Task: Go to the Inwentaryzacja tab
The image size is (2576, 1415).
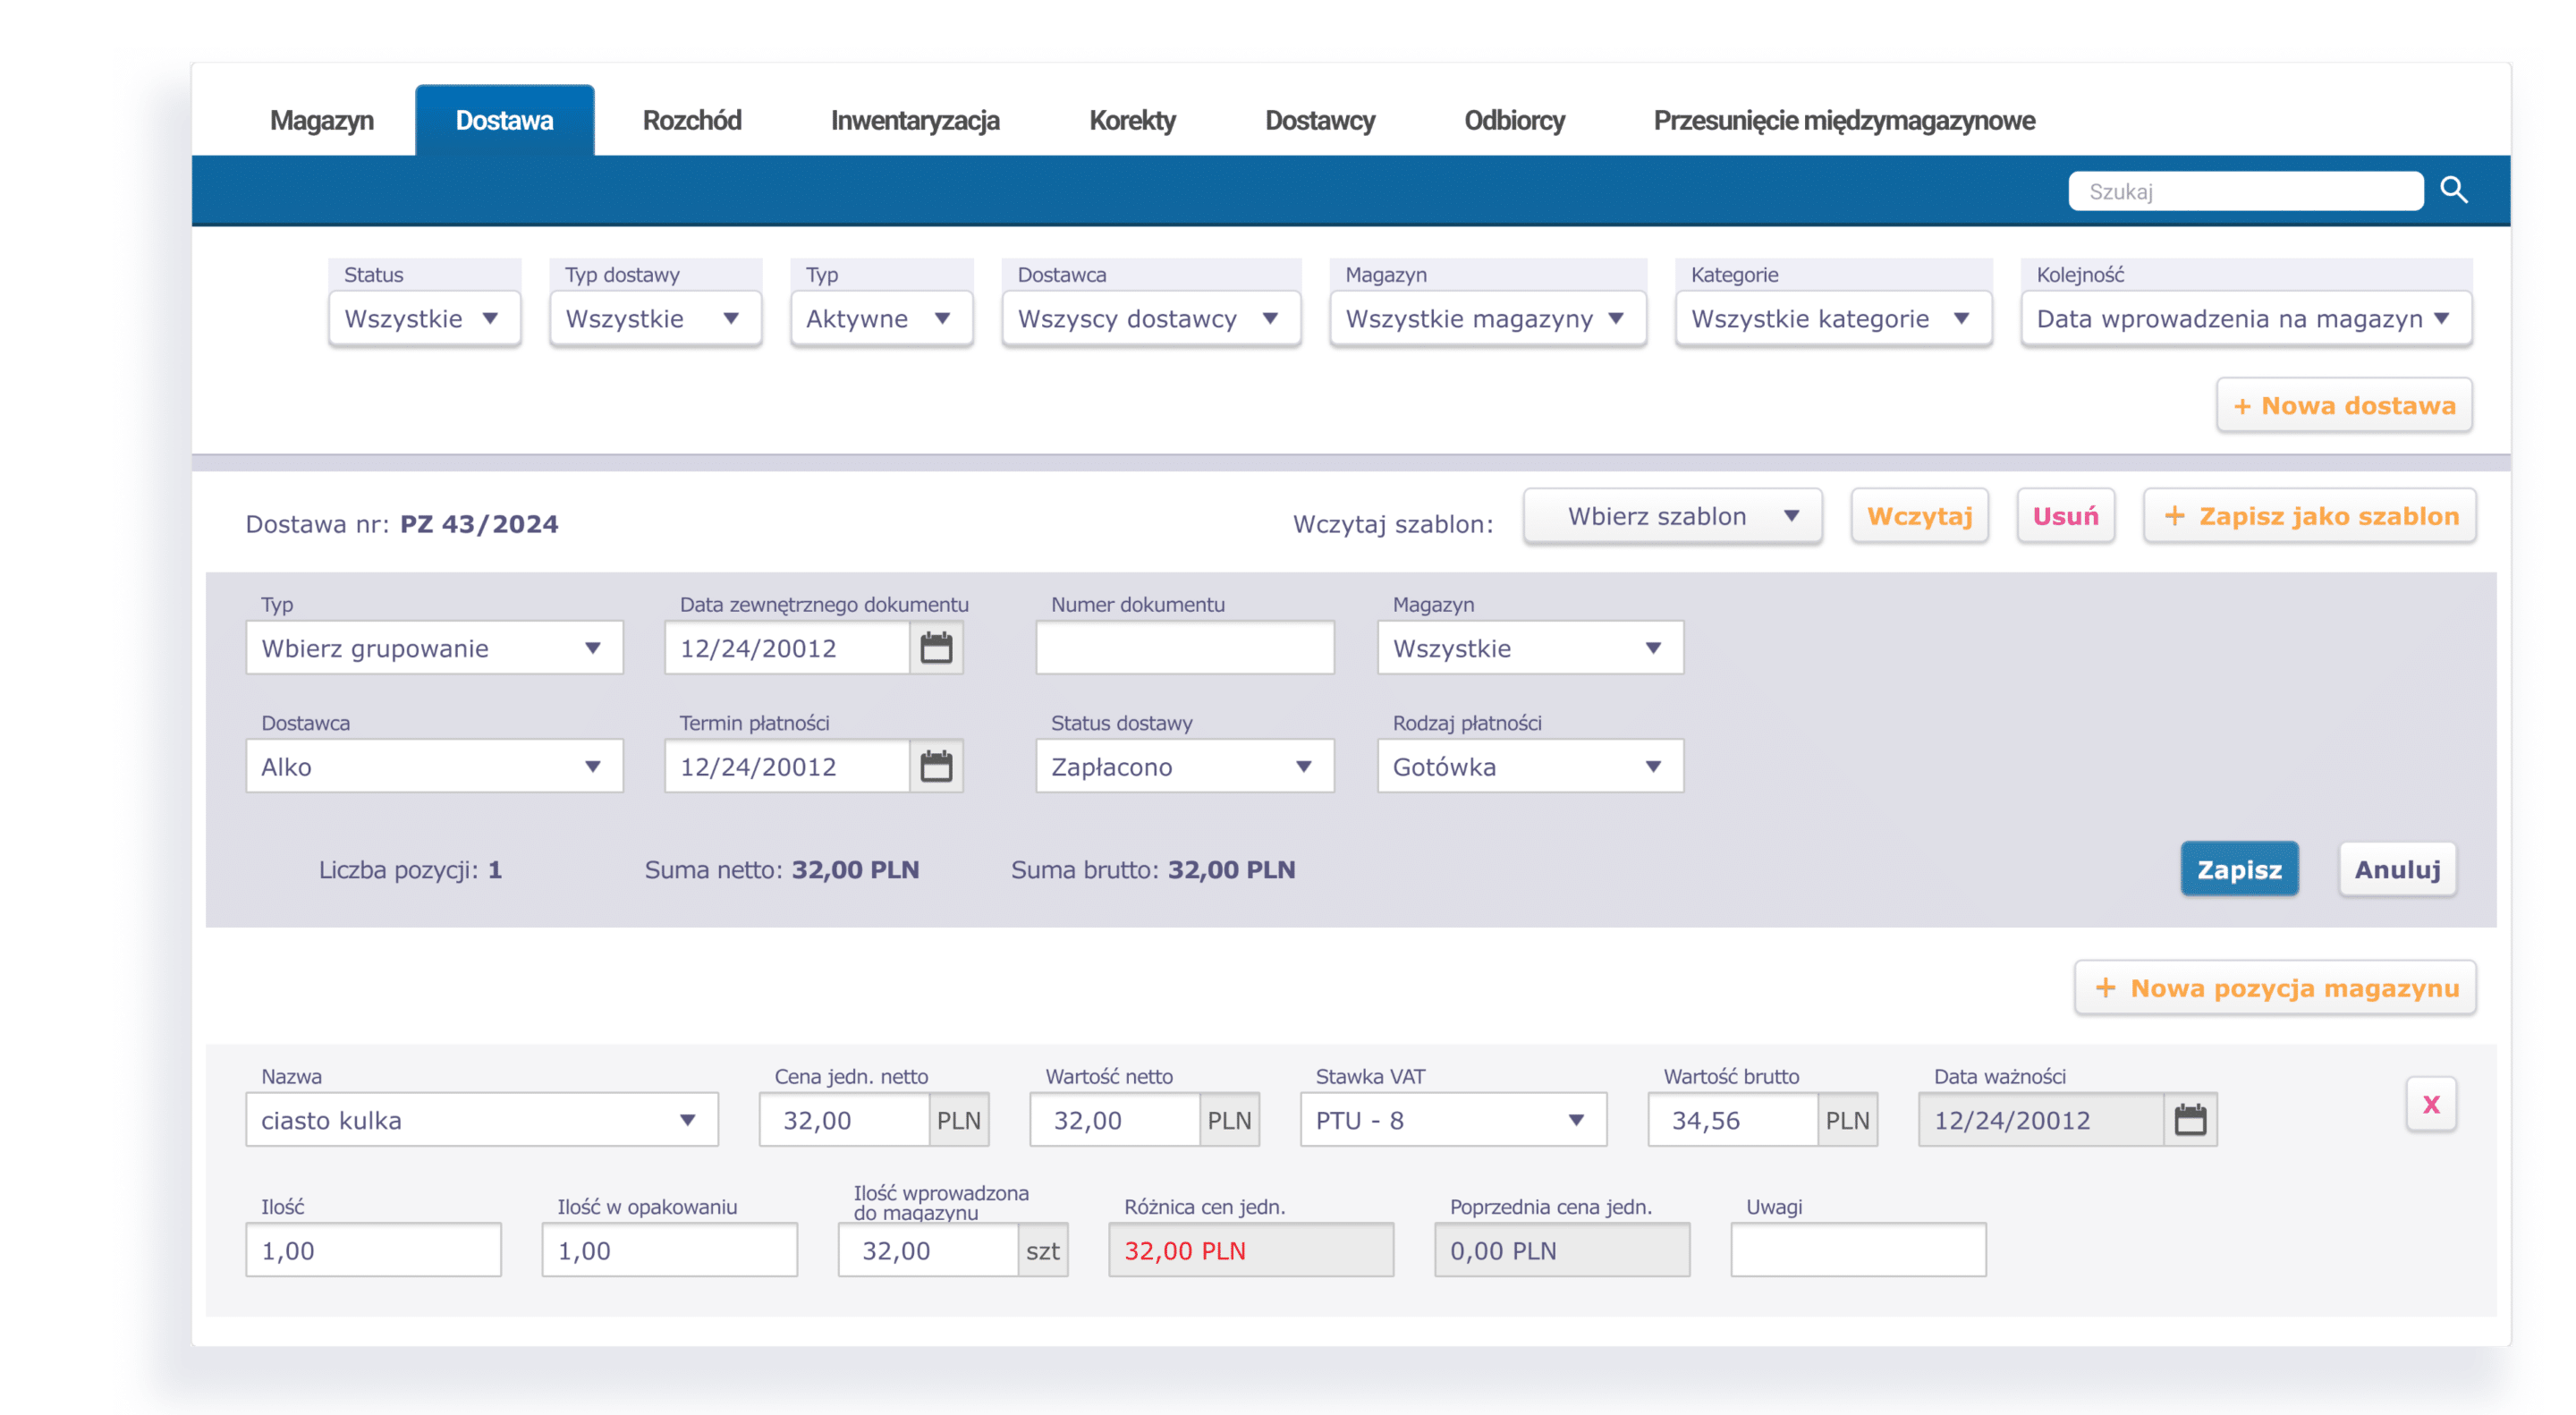Action: 915,121
